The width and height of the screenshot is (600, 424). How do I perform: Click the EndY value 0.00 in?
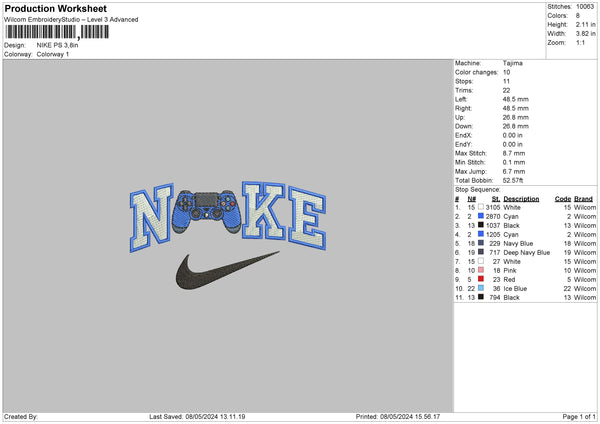(x=512, y=144)
